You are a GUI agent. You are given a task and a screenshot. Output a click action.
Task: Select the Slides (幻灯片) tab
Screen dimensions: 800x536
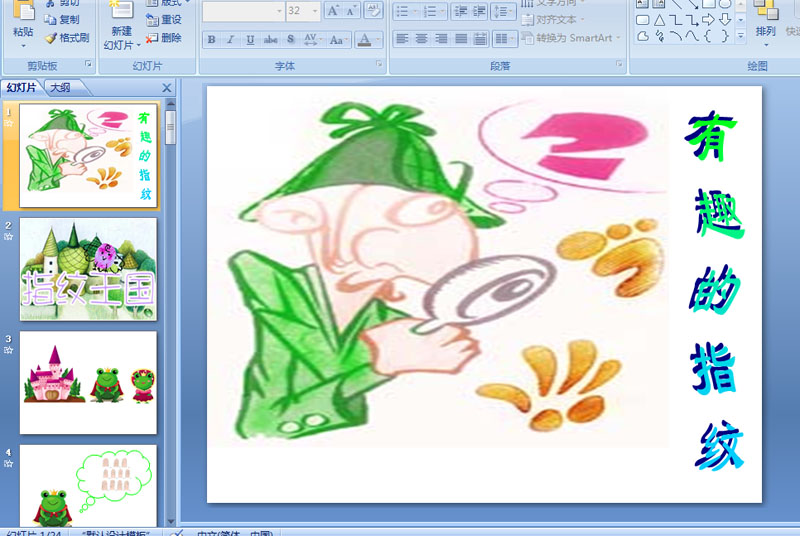point(22,88)
